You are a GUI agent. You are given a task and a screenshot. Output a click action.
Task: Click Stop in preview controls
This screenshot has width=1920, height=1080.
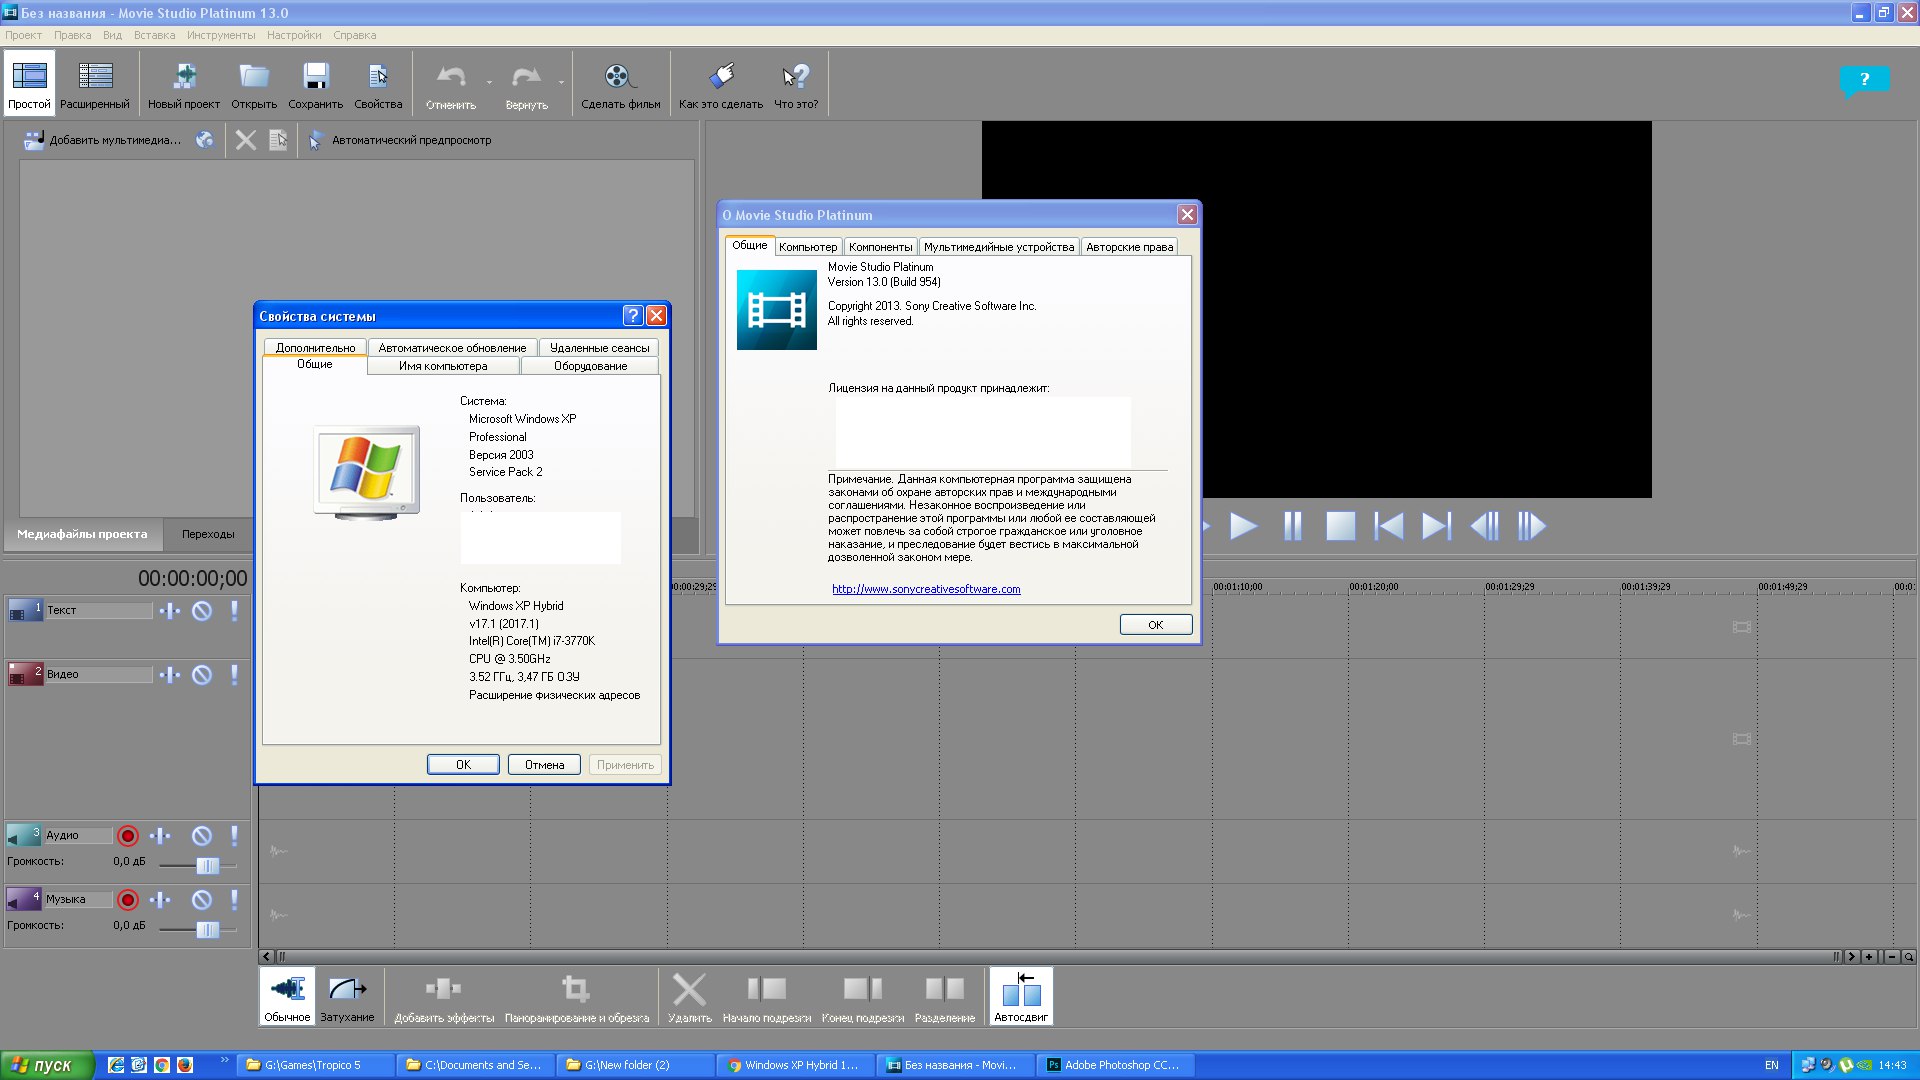(x=1340, y=526)
